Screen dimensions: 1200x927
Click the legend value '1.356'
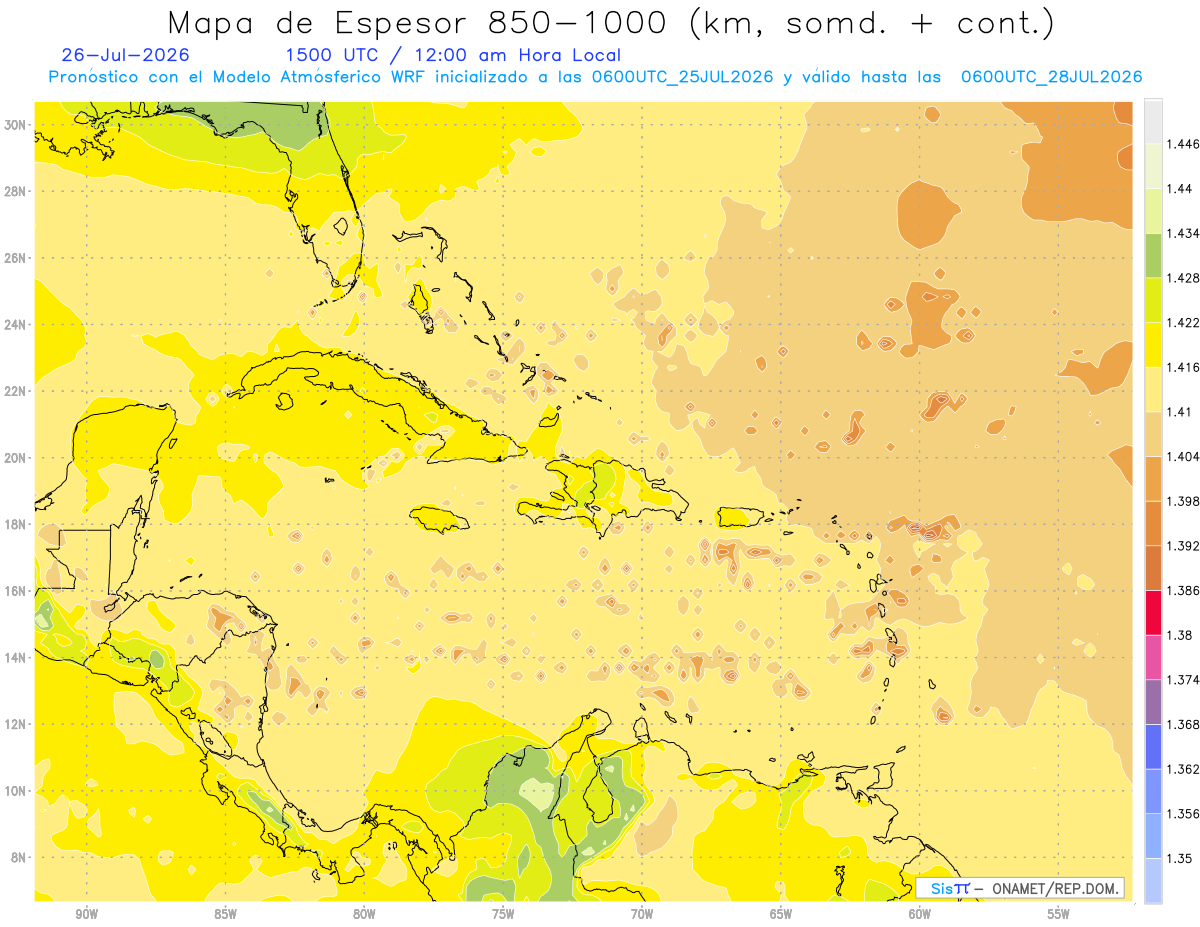click(1183, 814)
